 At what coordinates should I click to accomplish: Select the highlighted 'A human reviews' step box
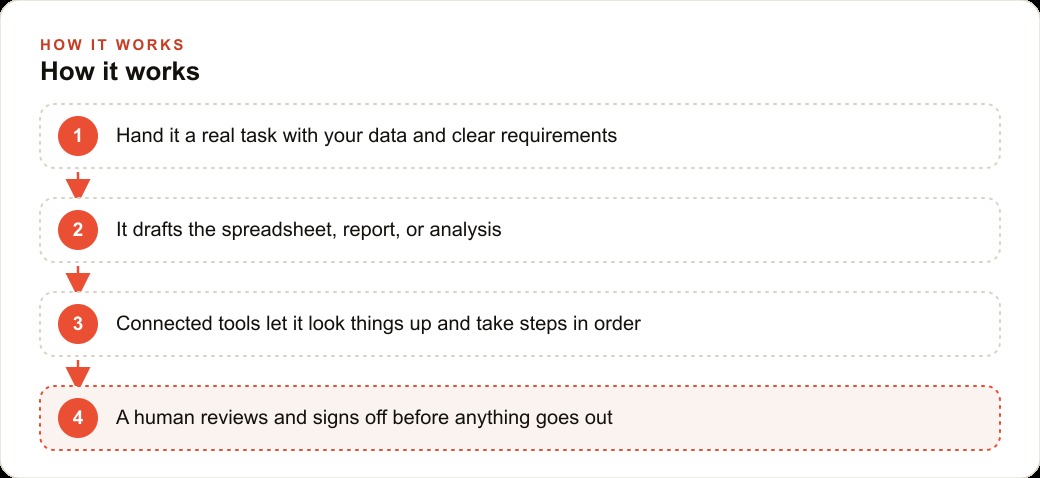pyautogui.click(x=520, y=418)
